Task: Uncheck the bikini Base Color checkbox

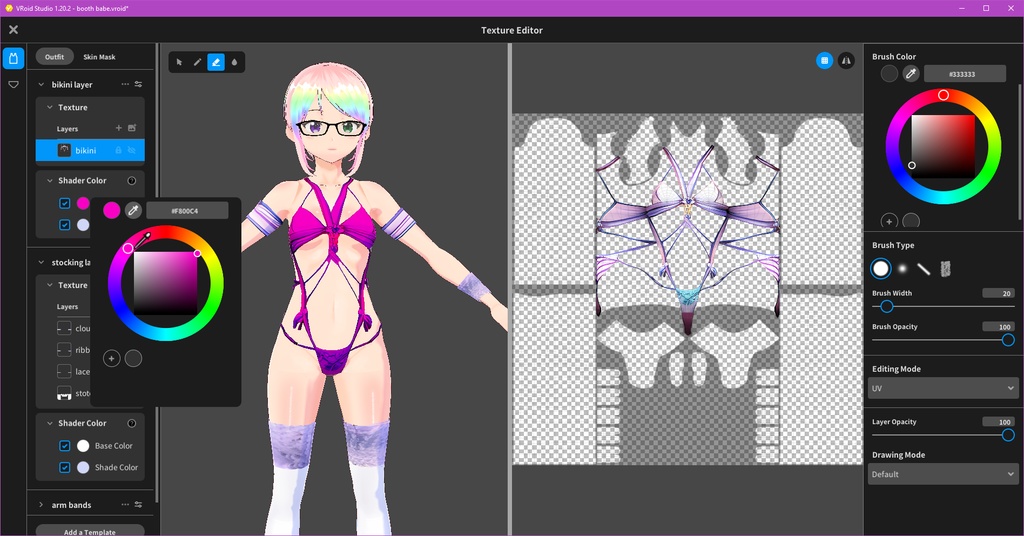Action: click(65, 203)
